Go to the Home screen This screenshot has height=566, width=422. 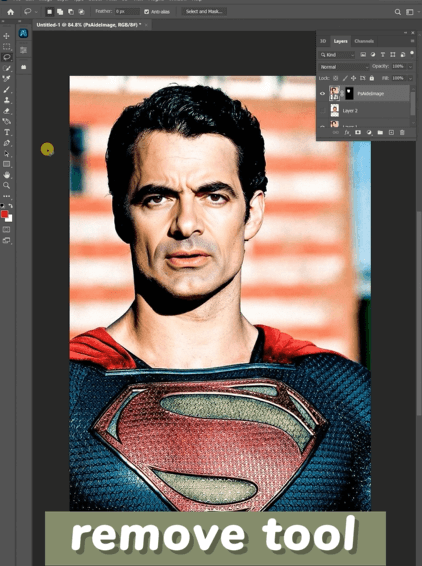pos(10,12)
